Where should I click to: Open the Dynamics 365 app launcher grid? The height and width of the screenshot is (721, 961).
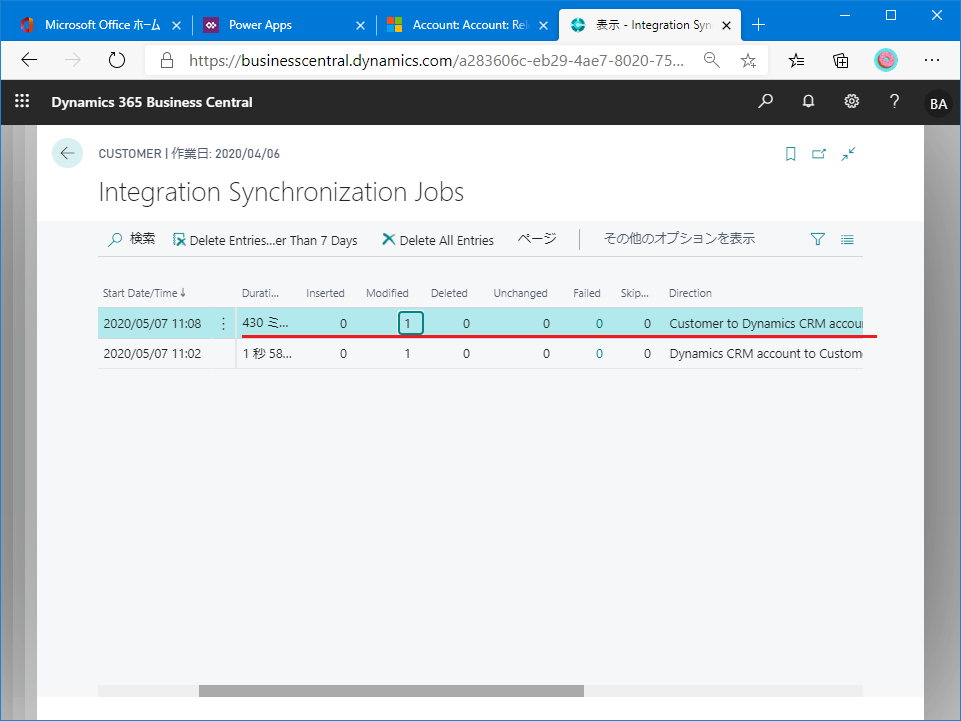[x=22, y=101]
